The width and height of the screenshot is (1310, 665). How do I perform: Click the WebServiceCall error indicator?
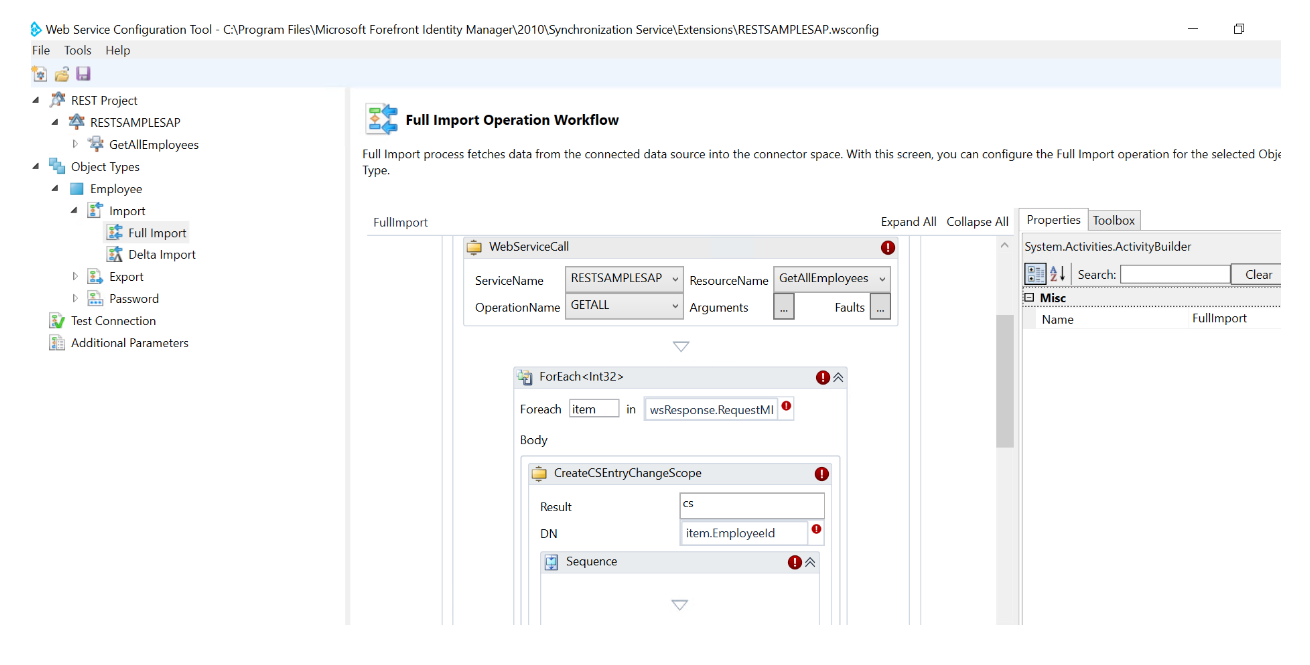coord(888,247)
